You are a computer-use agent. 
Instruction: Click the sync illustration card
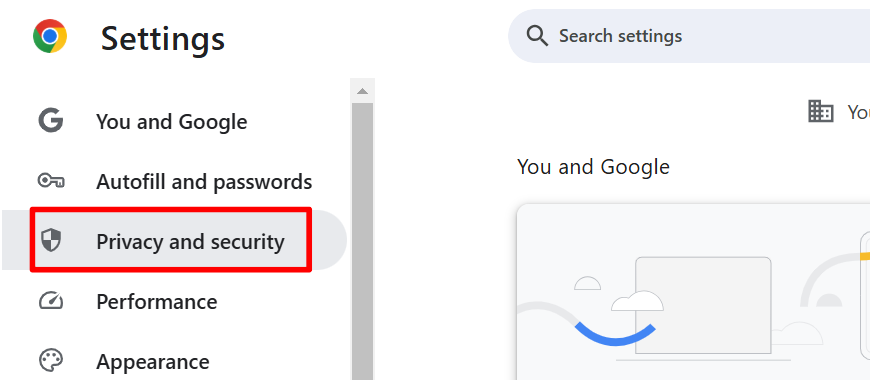693,292
